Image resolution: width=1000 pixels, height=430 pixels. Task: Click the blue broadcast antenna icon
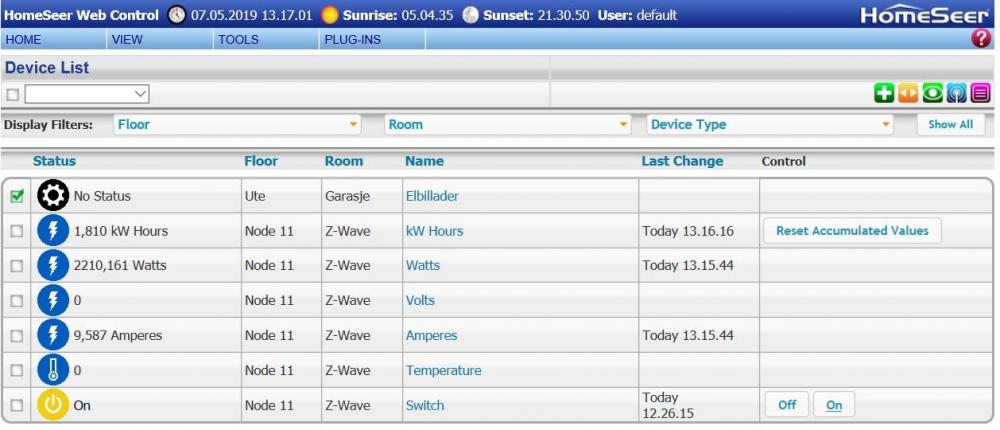pos(956,93)
